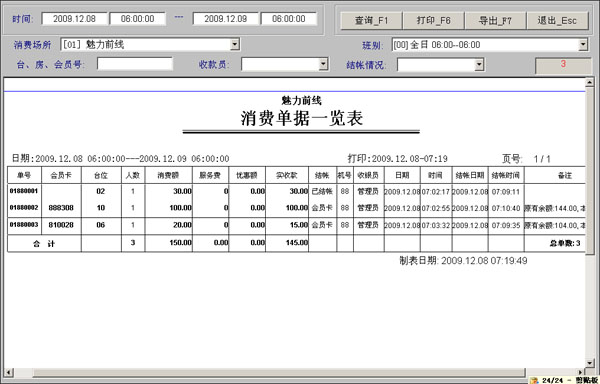Click the 退出_Esc exit button
The height and width of the screenshot is (384, 600).
(558, 20)
